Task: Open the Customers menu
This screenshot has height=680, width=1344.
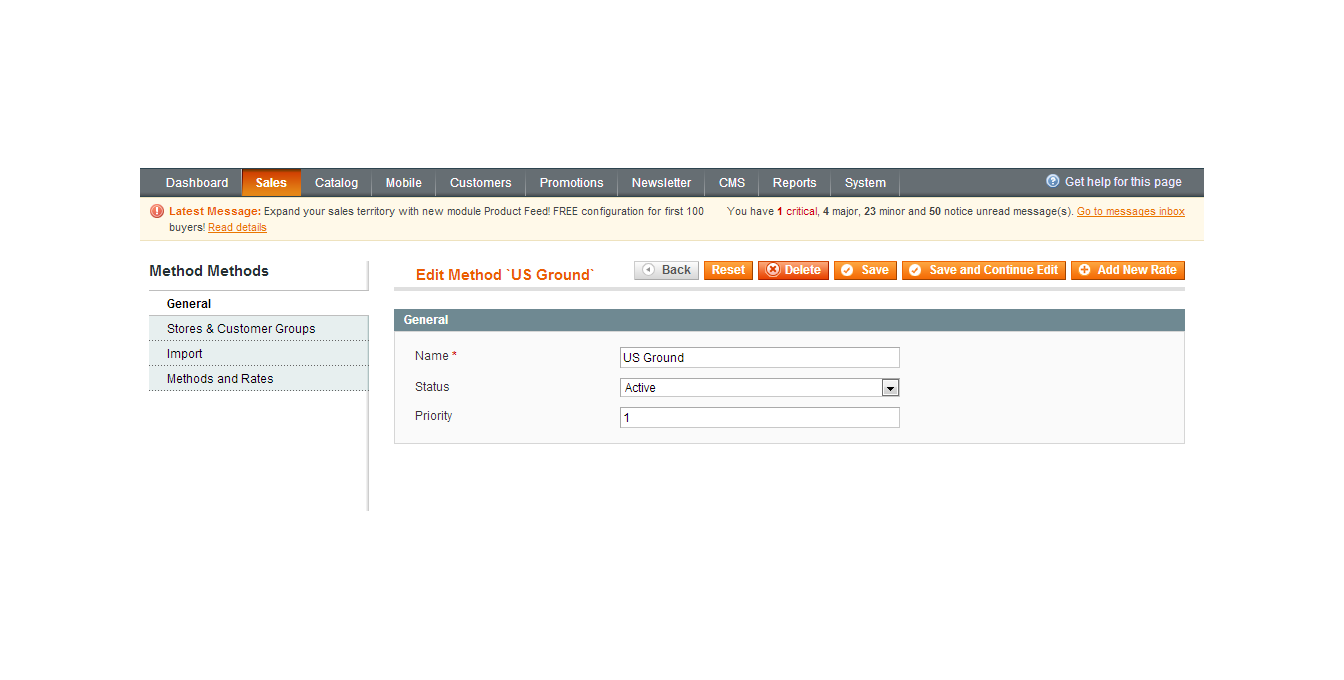Action: pyautogui.click(x=480, y=183)
